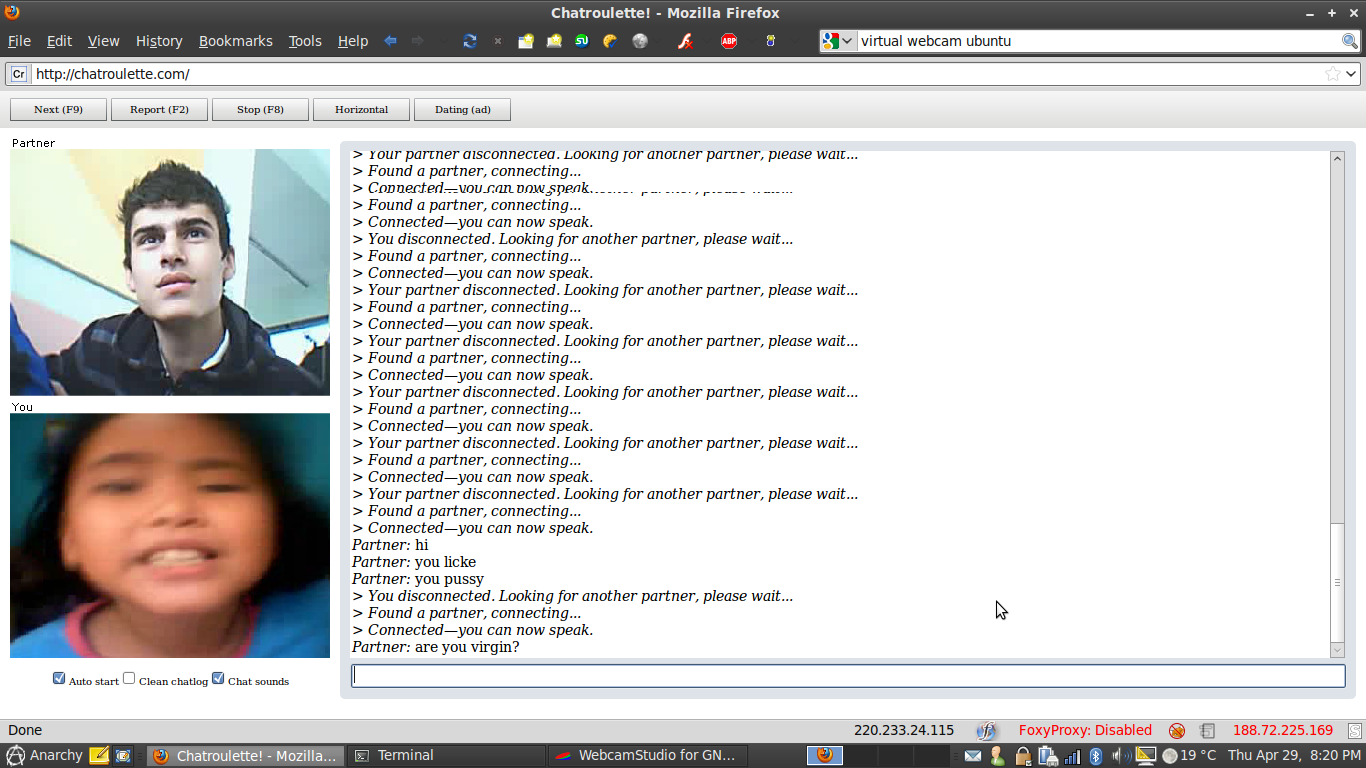The image size is (1366, 768).
Task: Click the cookie manager icon
Action: 610,41
